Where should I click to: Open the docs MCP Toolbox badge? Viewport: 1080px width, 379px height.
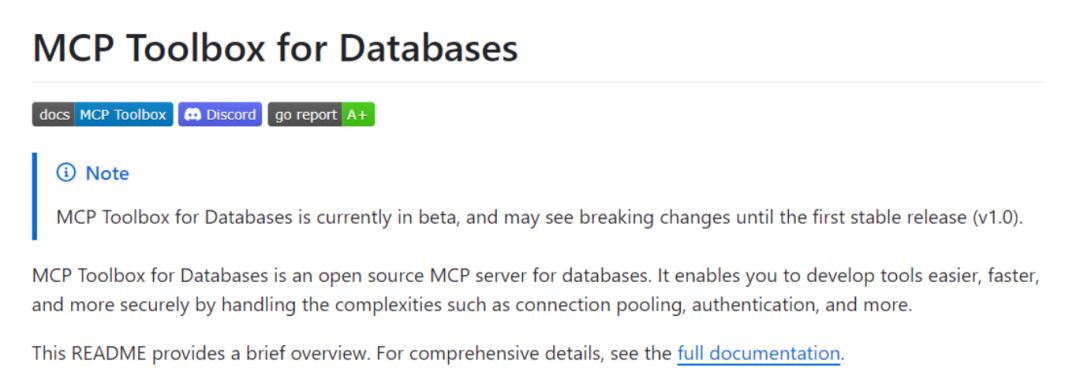click(103, 114)
